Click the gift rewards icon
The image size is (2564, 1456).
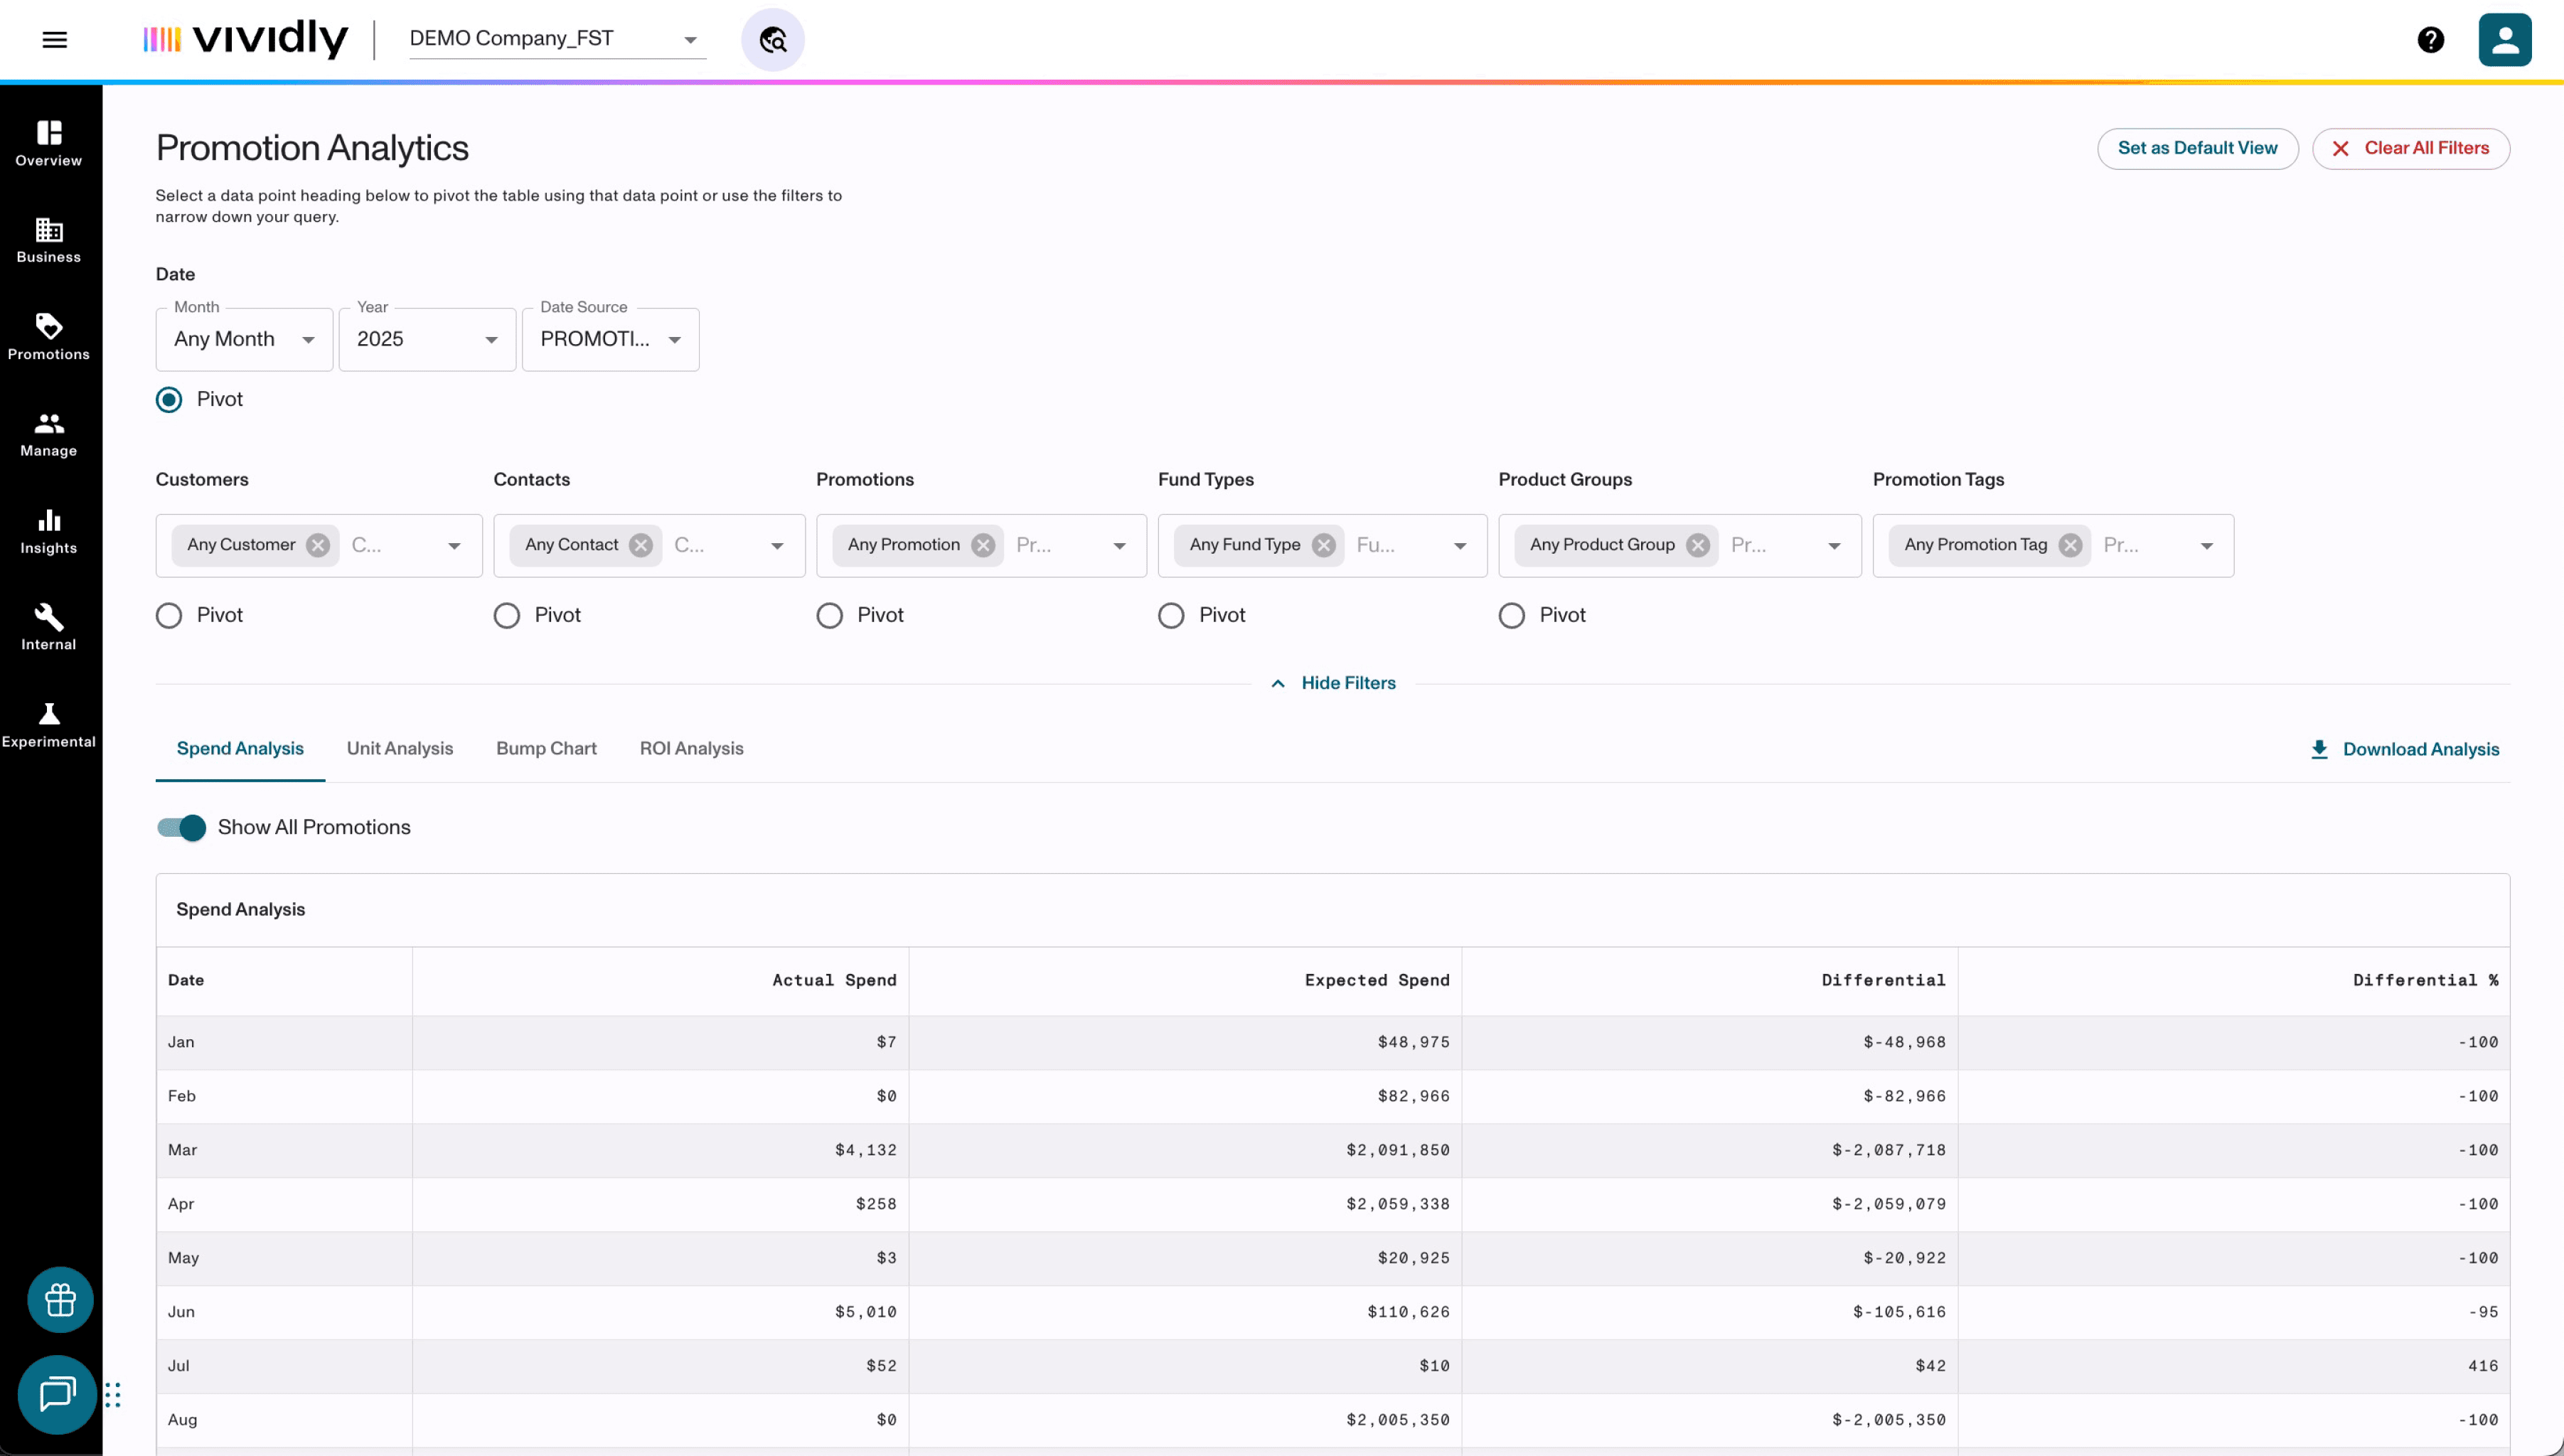coord(60,1299)
